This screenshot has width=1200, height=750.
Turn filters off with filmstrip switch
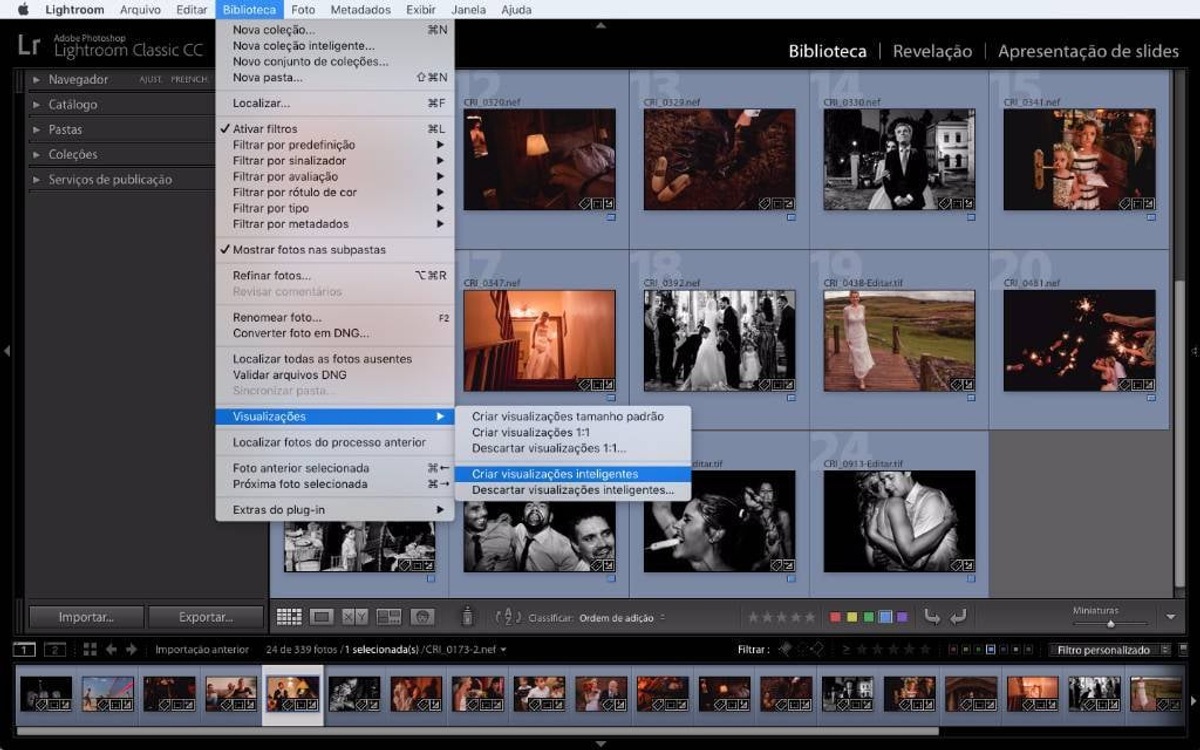[1183, 650]
